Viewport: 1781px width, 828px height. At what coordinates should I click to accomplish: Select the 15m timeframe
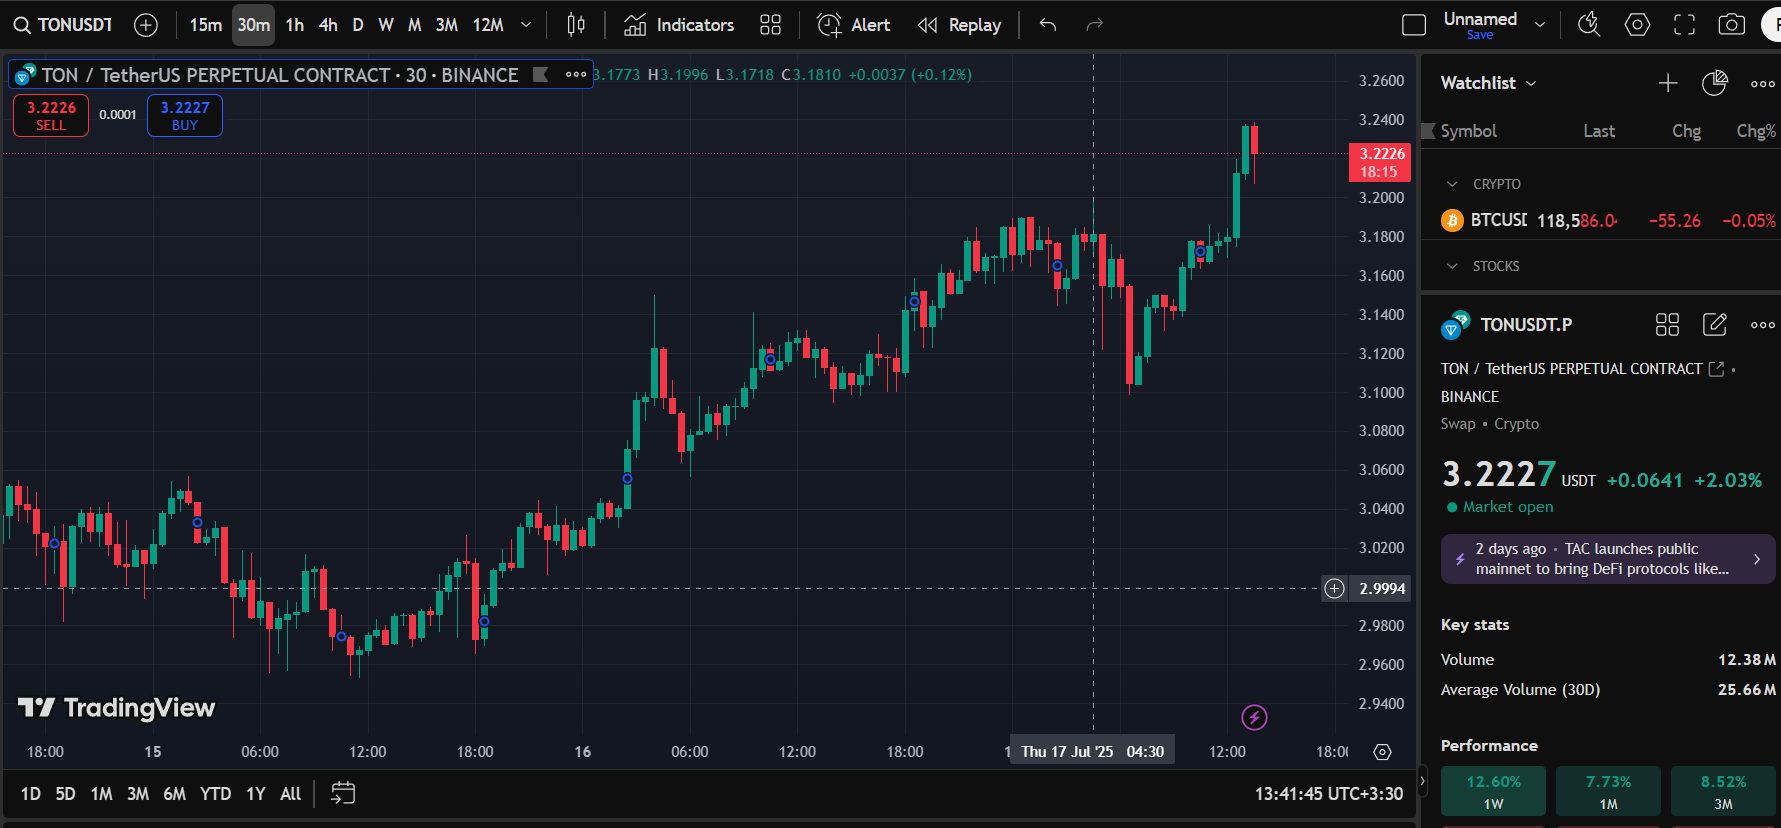[x=206, y=25]
